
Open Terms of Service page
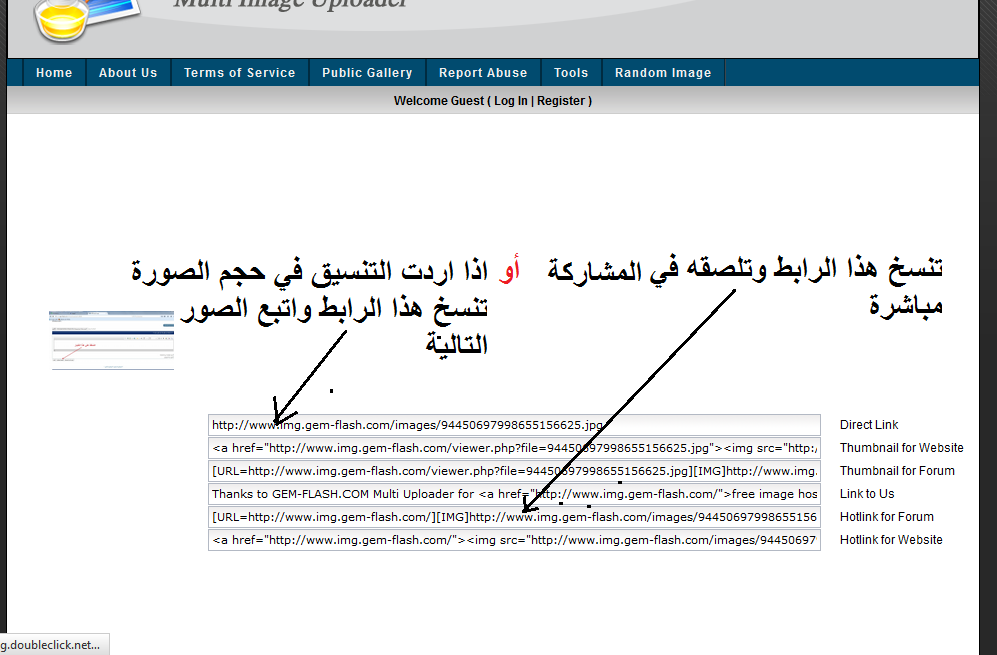click(x=240, y=72)
